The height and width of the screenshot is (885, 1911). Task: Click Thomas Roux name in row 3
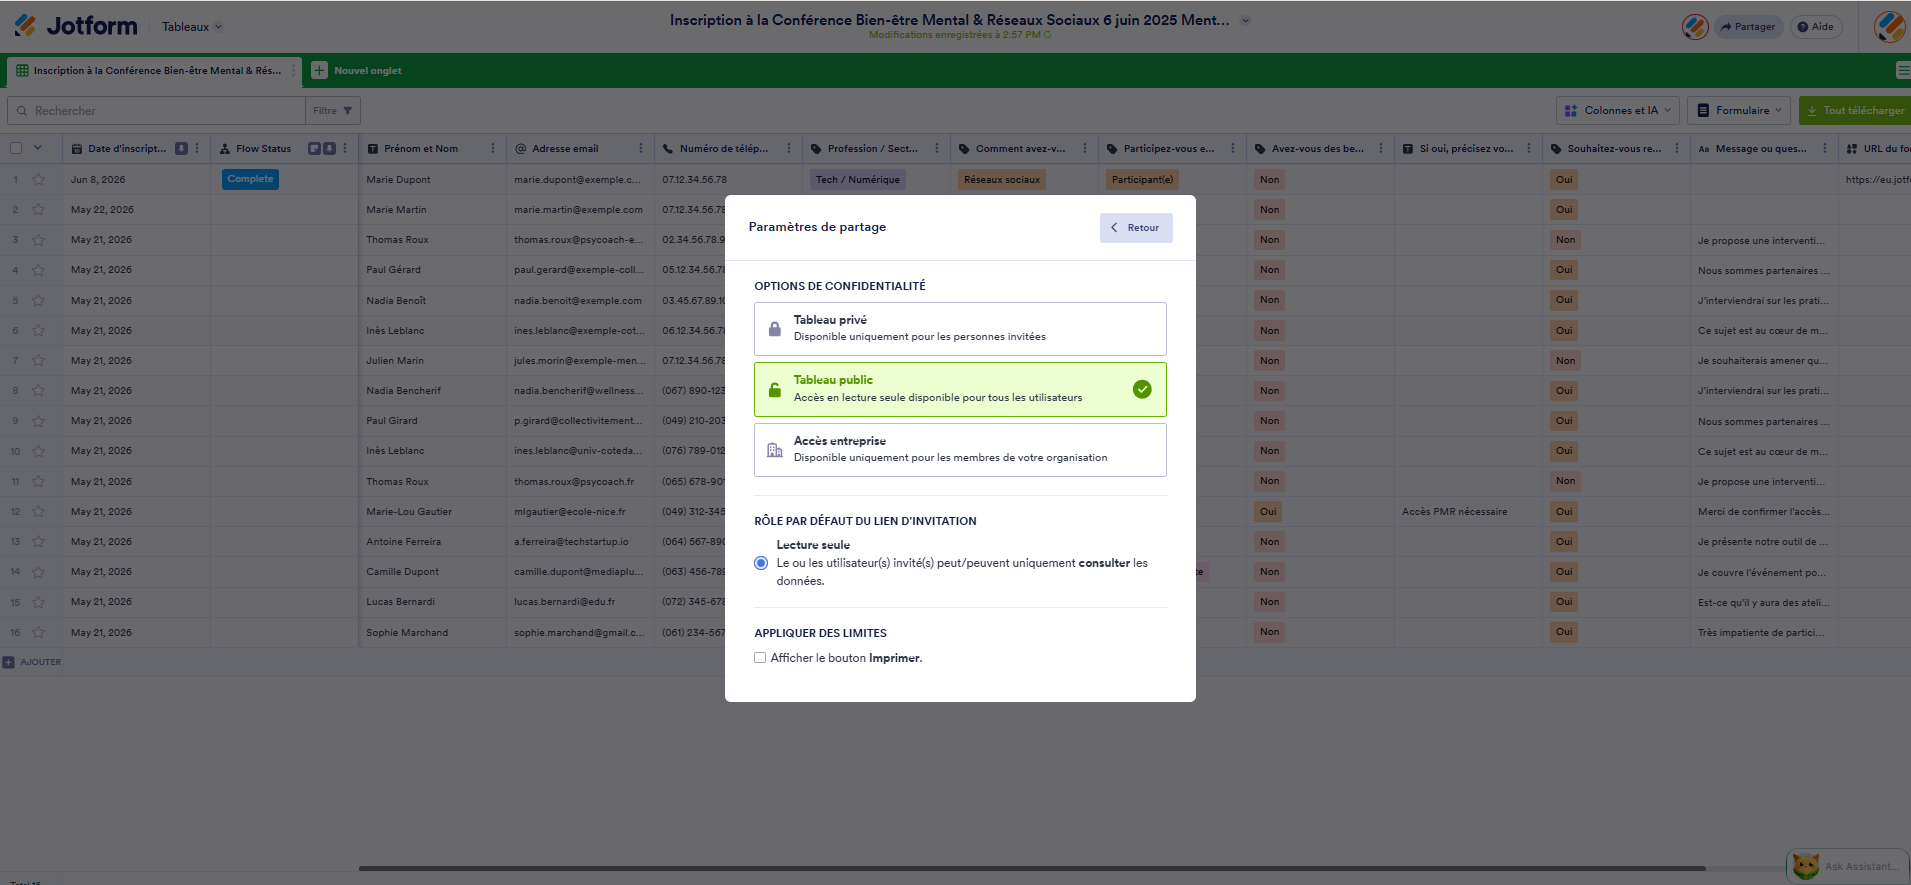(x=397, y=240)
